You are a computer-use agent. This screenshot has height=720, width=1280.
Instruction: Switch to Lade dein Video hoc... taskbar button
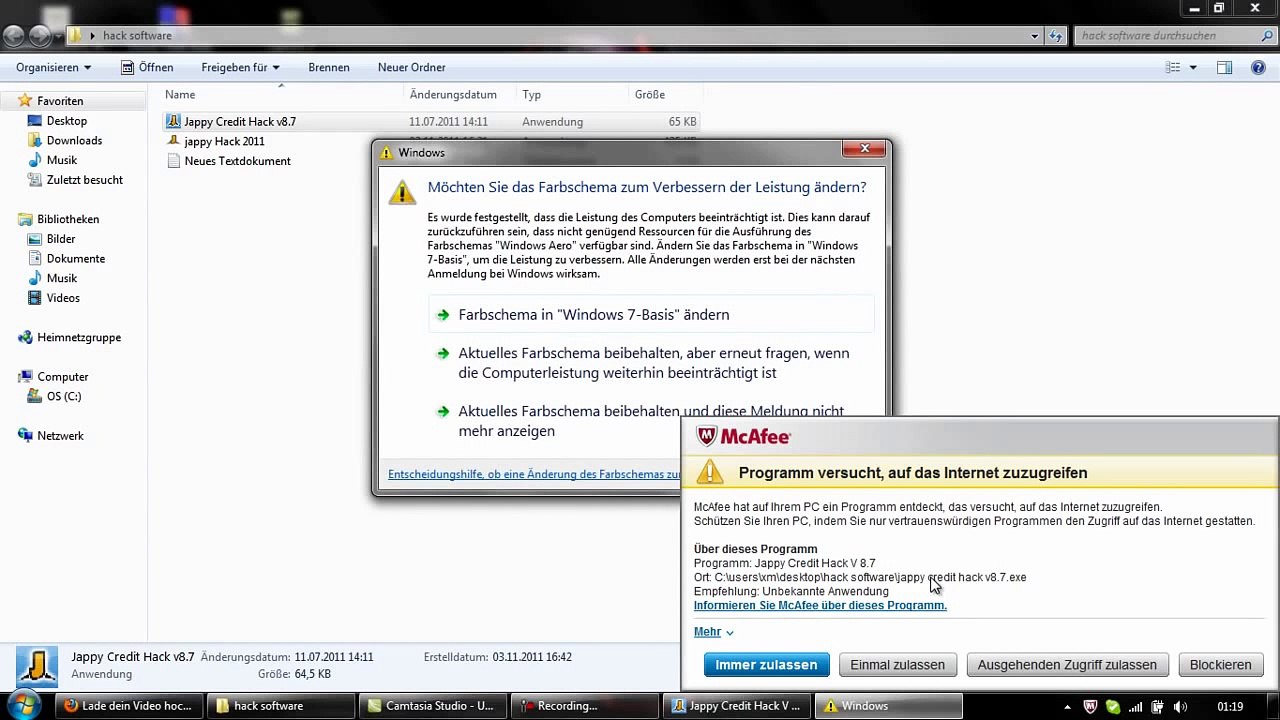pos(128,706)
